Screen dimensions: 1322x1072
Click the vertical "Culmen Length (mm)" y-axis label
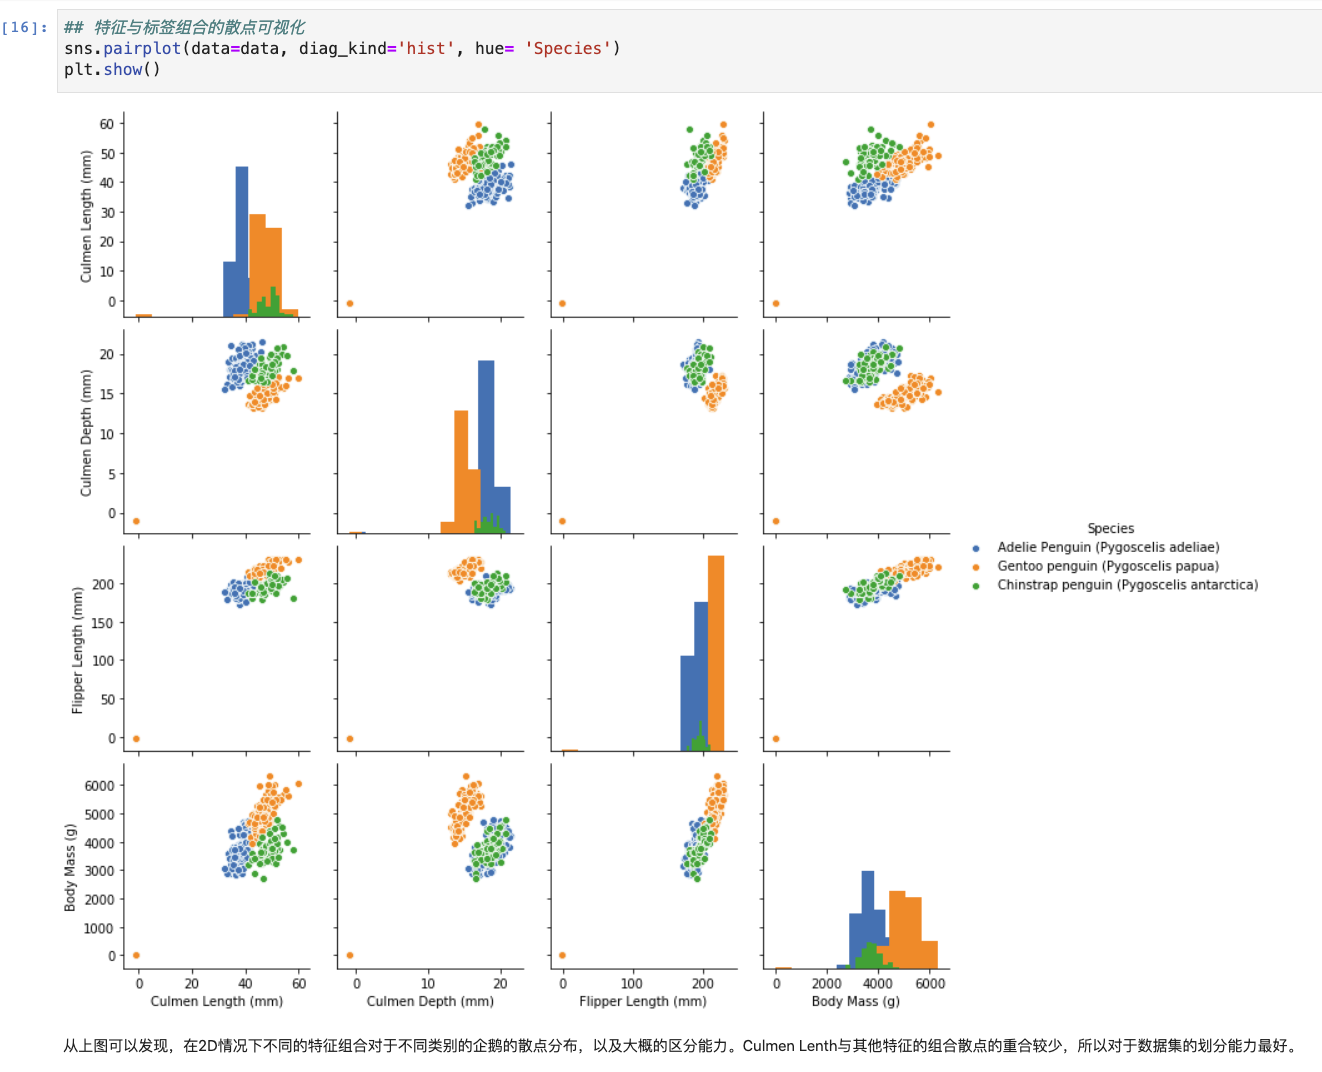click(x=86, y=216)
